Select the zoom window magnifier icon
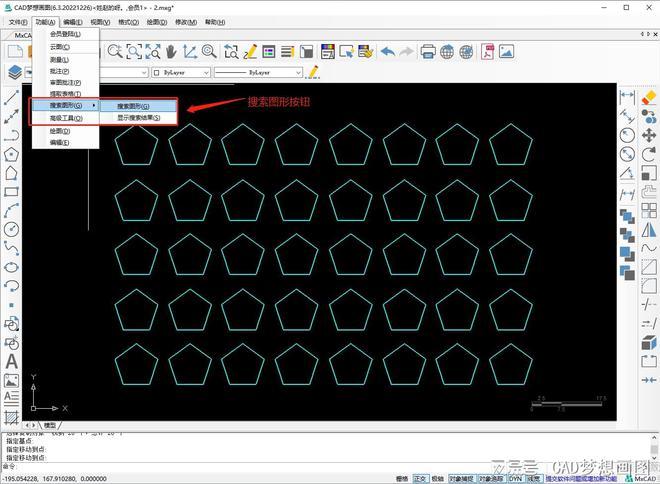Image resolution: width=660 pixels, height=484 pixels. click(134, 52)
